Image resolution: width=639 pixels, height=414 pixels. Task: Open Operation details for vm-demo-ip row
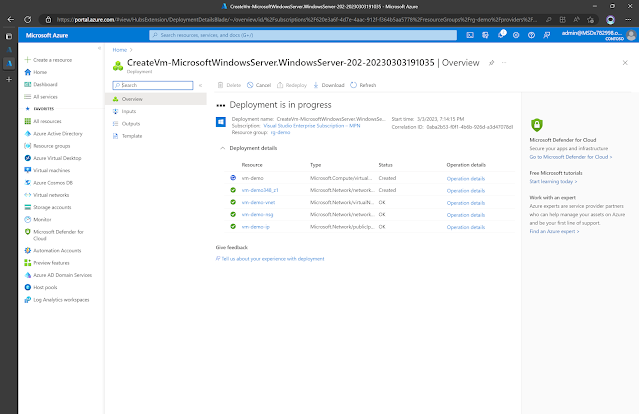(x=466, y=227)
